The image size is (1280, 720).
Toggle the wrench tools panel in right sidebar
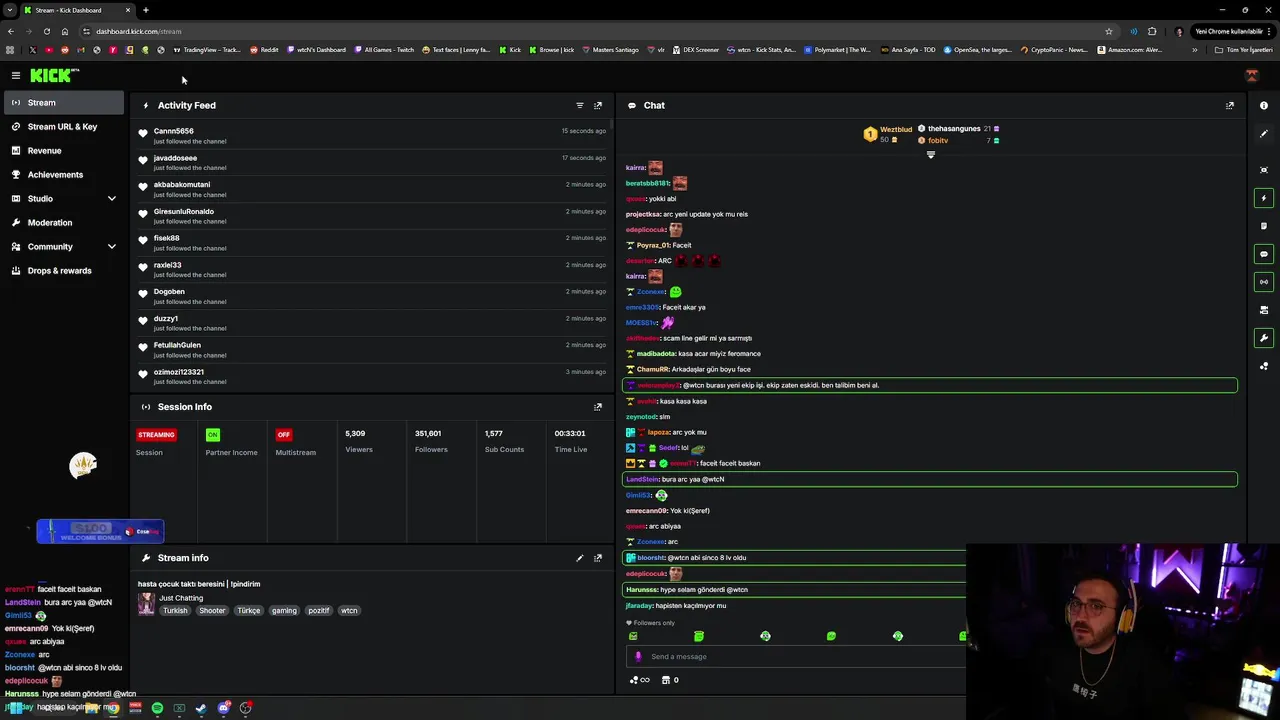click(1264, 338)
